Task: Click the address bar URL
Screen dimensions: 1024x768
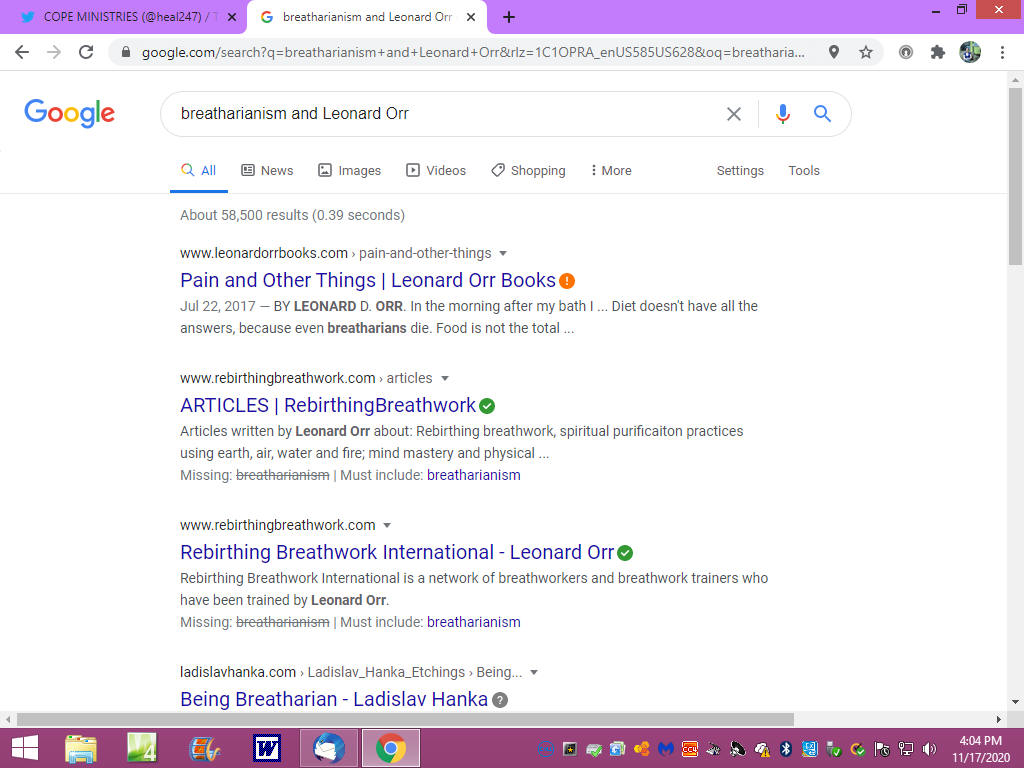Action: tap(473, 52)
